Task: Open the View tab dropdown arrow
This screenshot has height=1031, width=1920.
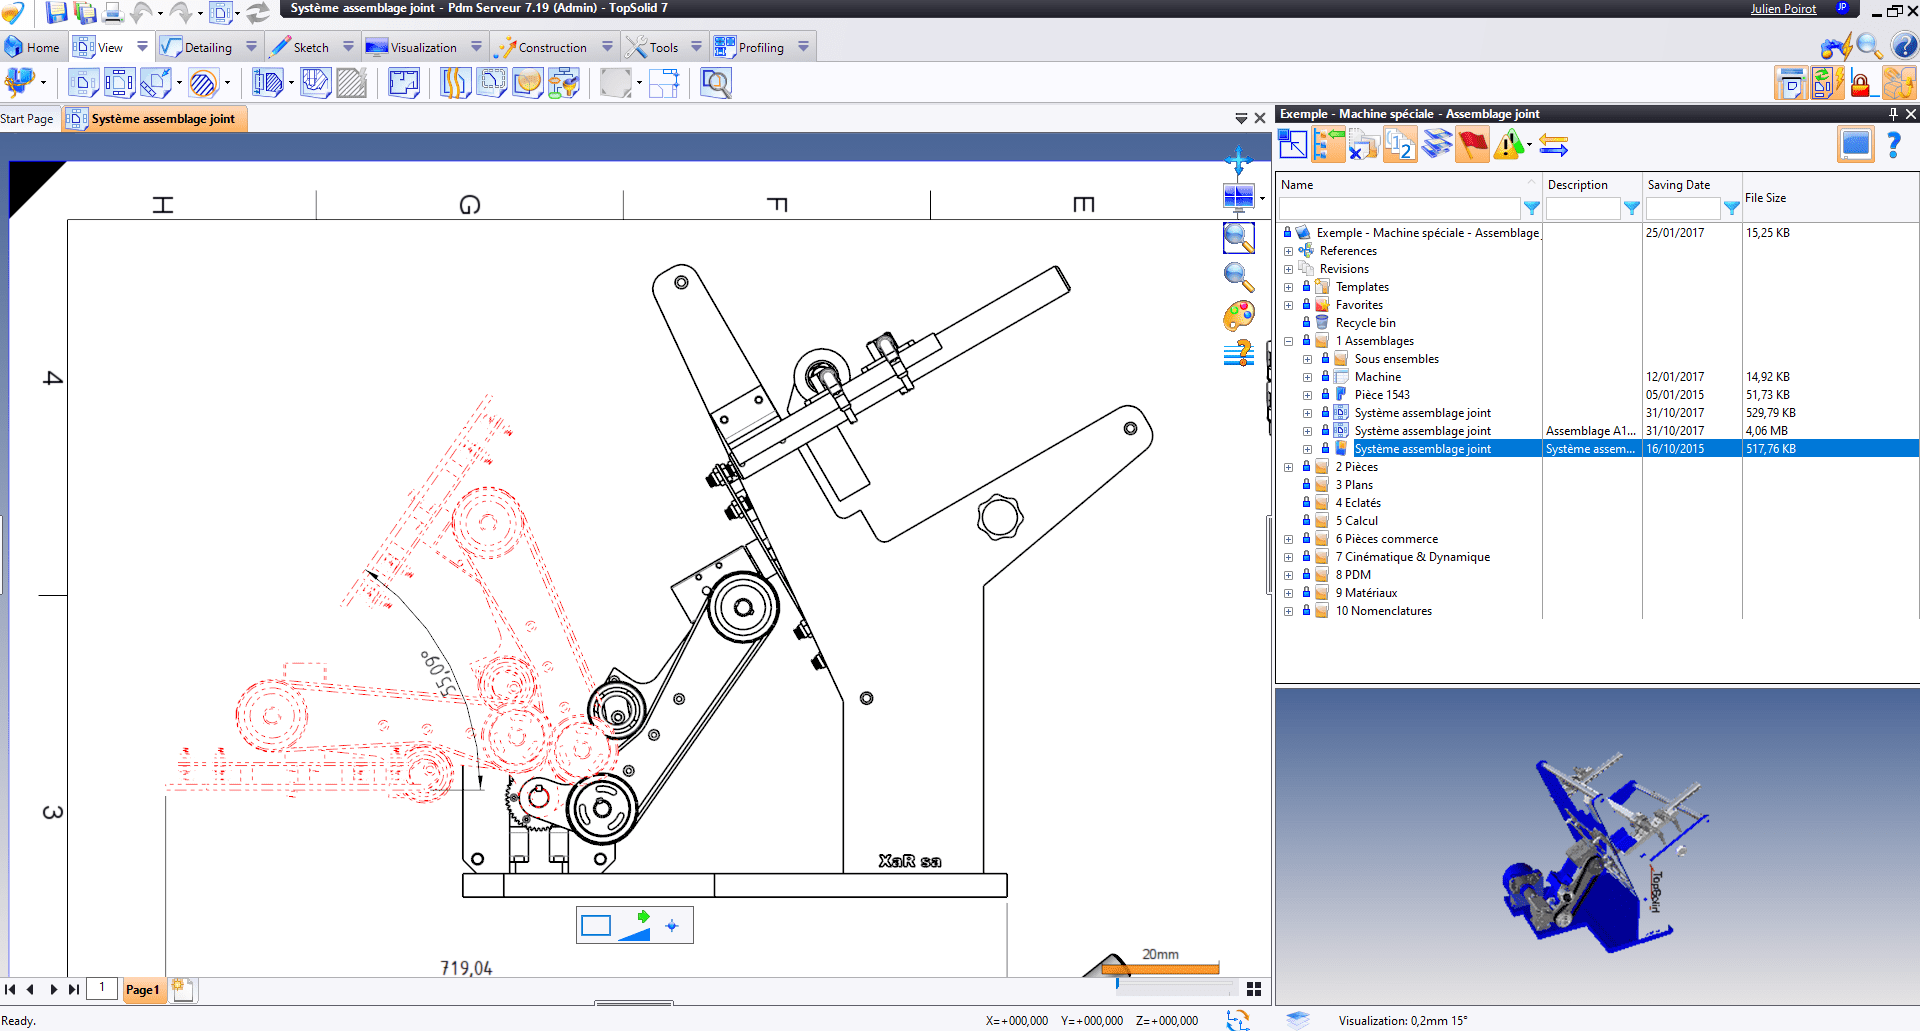Action: tap(142, 47)
